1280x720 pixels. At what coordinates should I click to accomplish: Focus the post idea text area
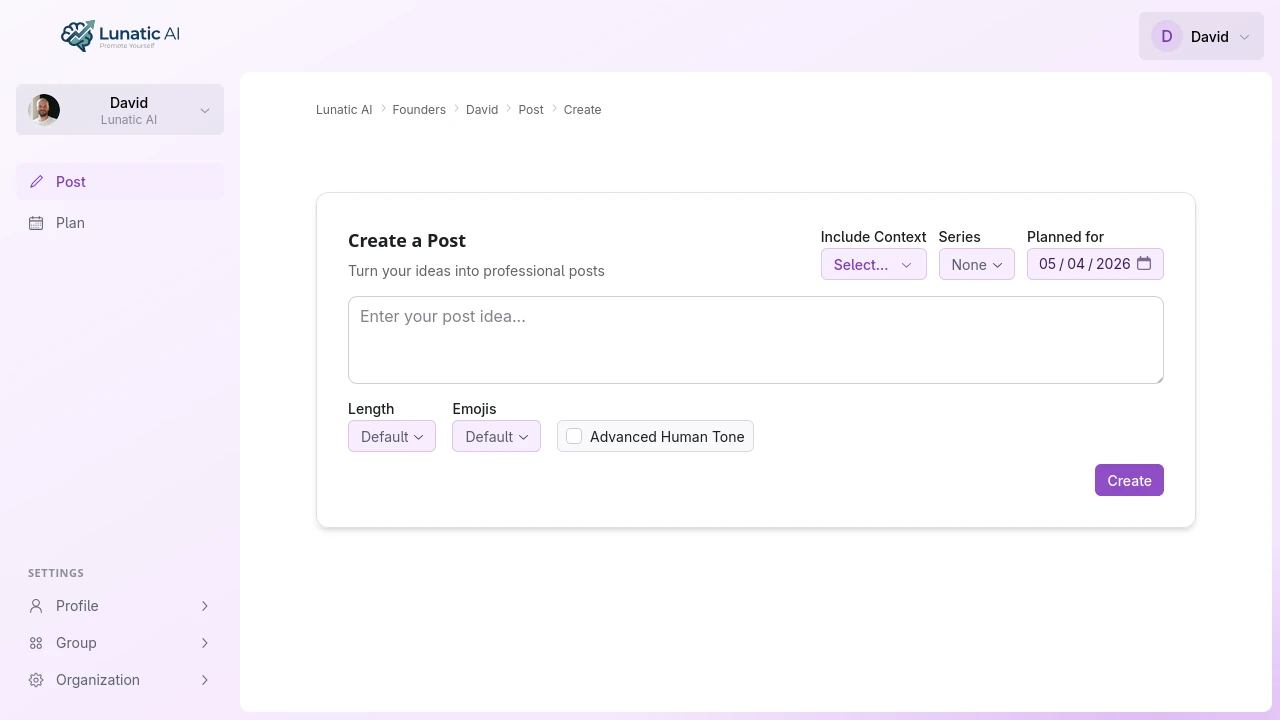pos(756,340)
